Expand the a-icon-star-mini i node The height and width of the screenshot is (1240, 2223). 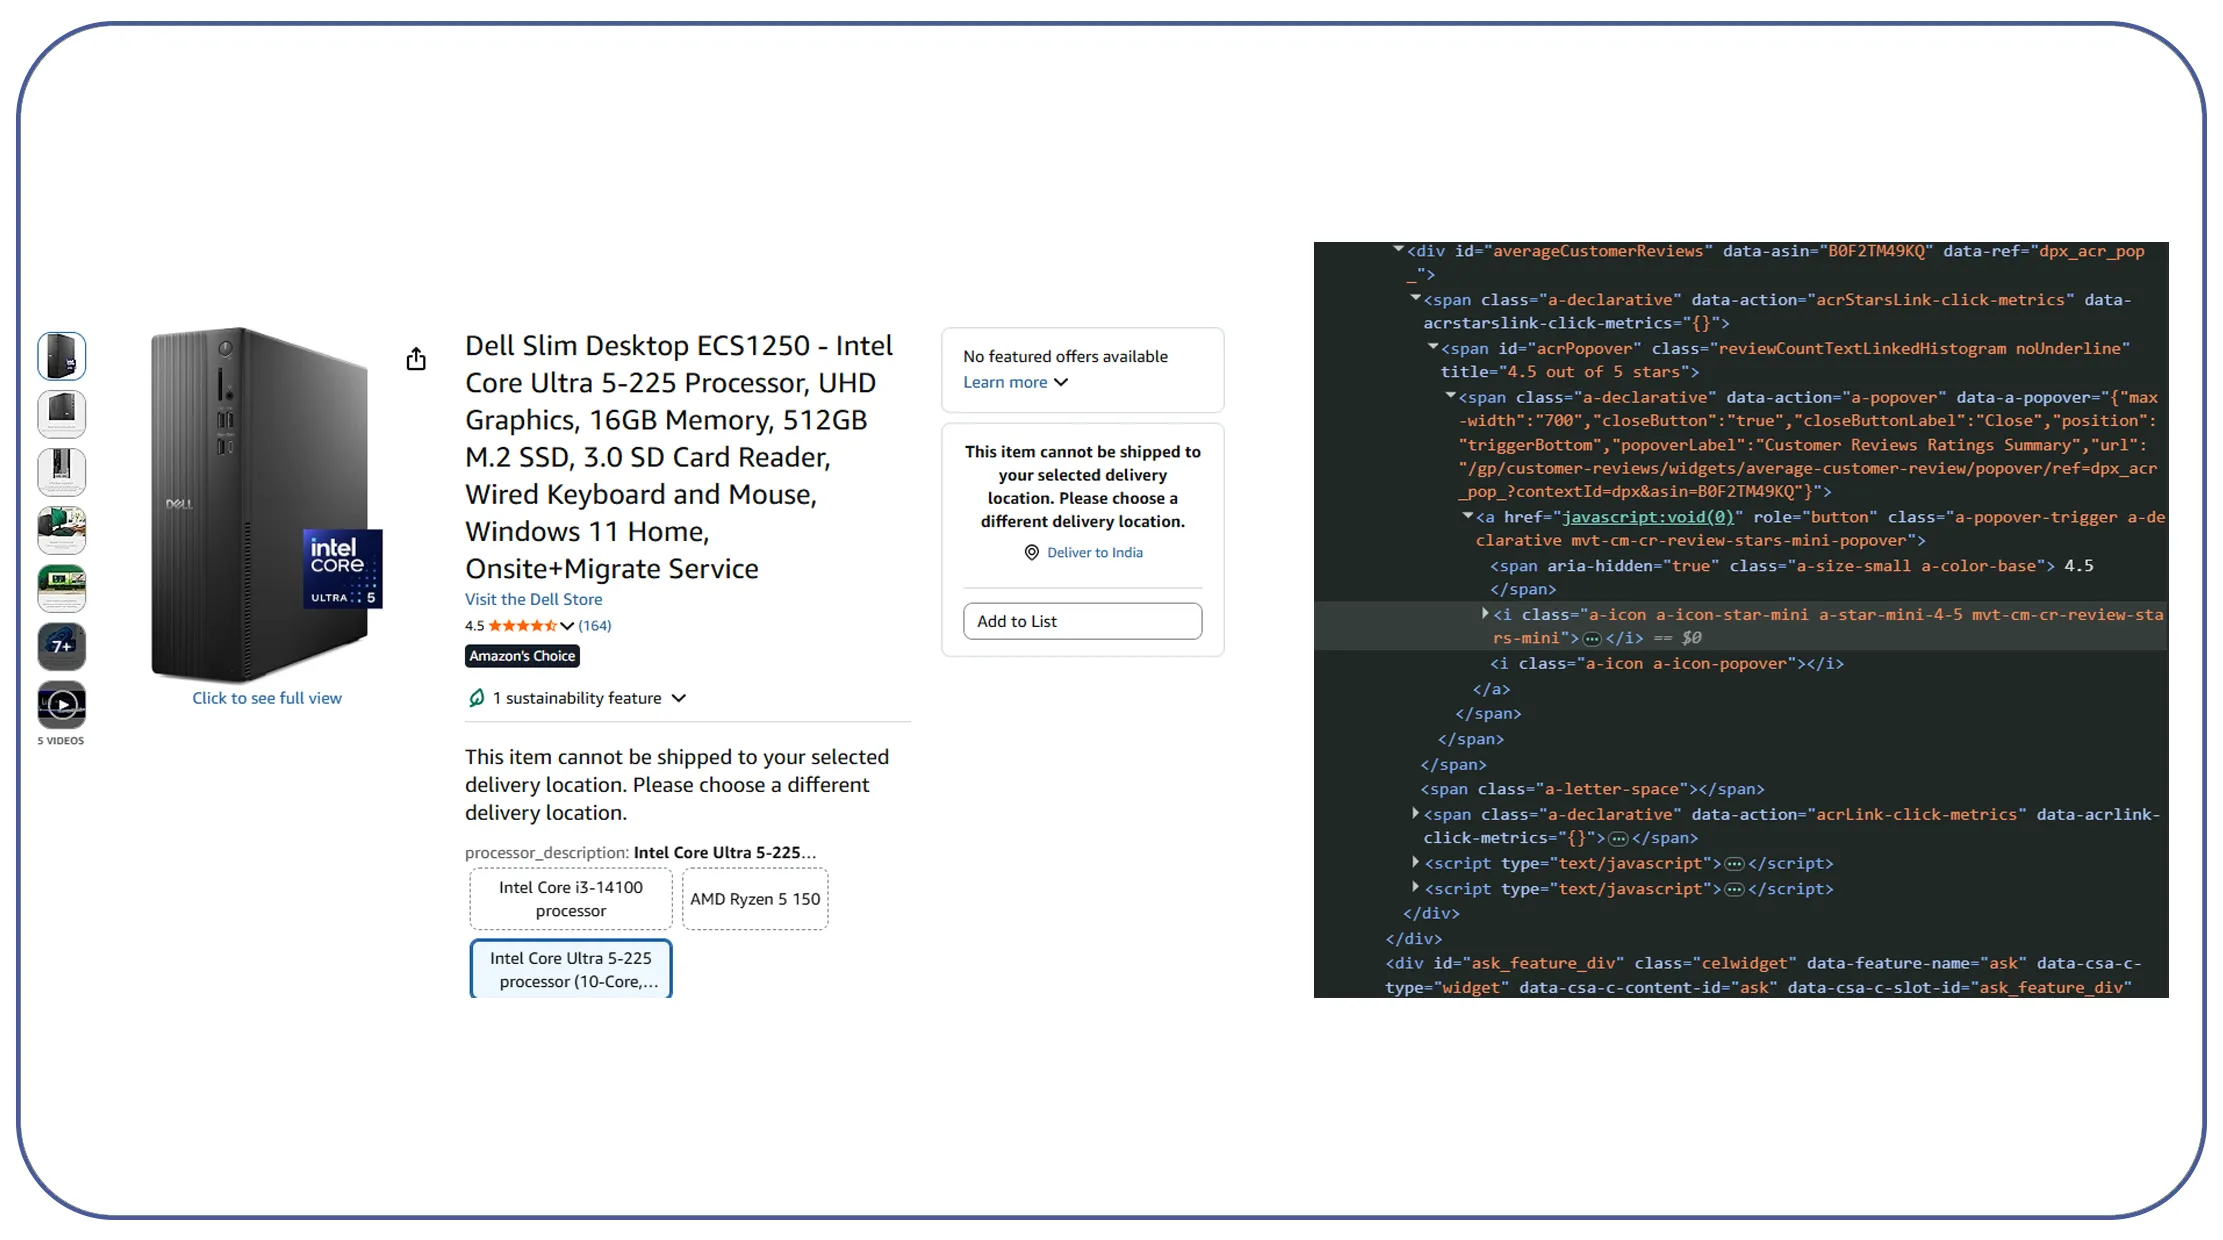1485,614
